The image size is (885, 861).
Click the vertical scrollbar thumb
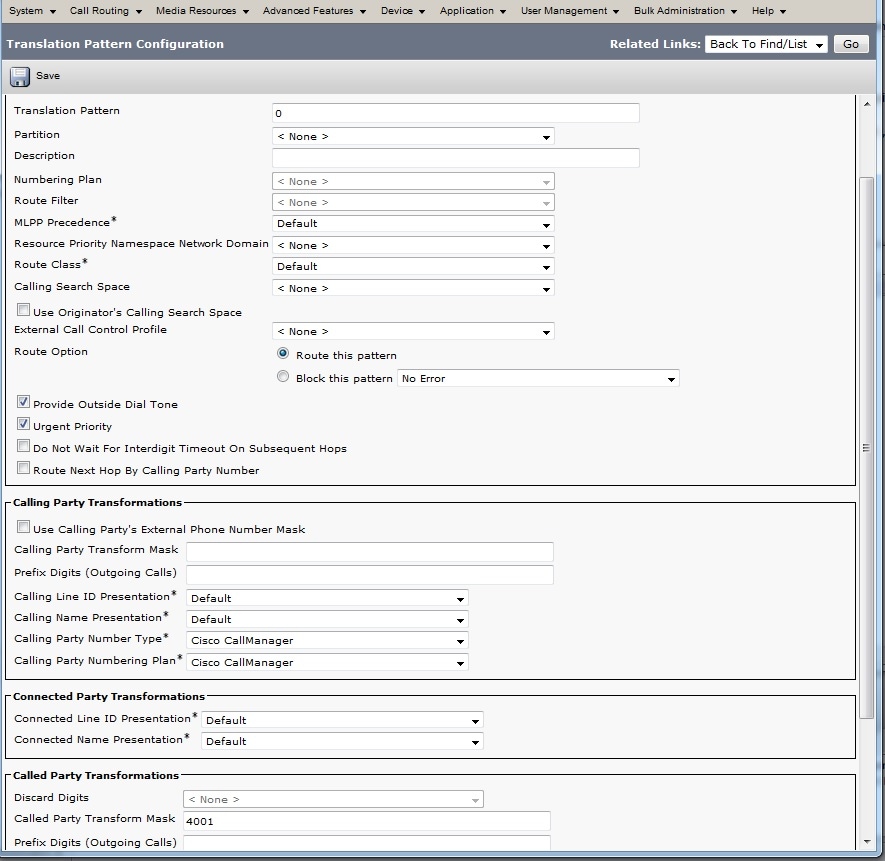point(867,448)
